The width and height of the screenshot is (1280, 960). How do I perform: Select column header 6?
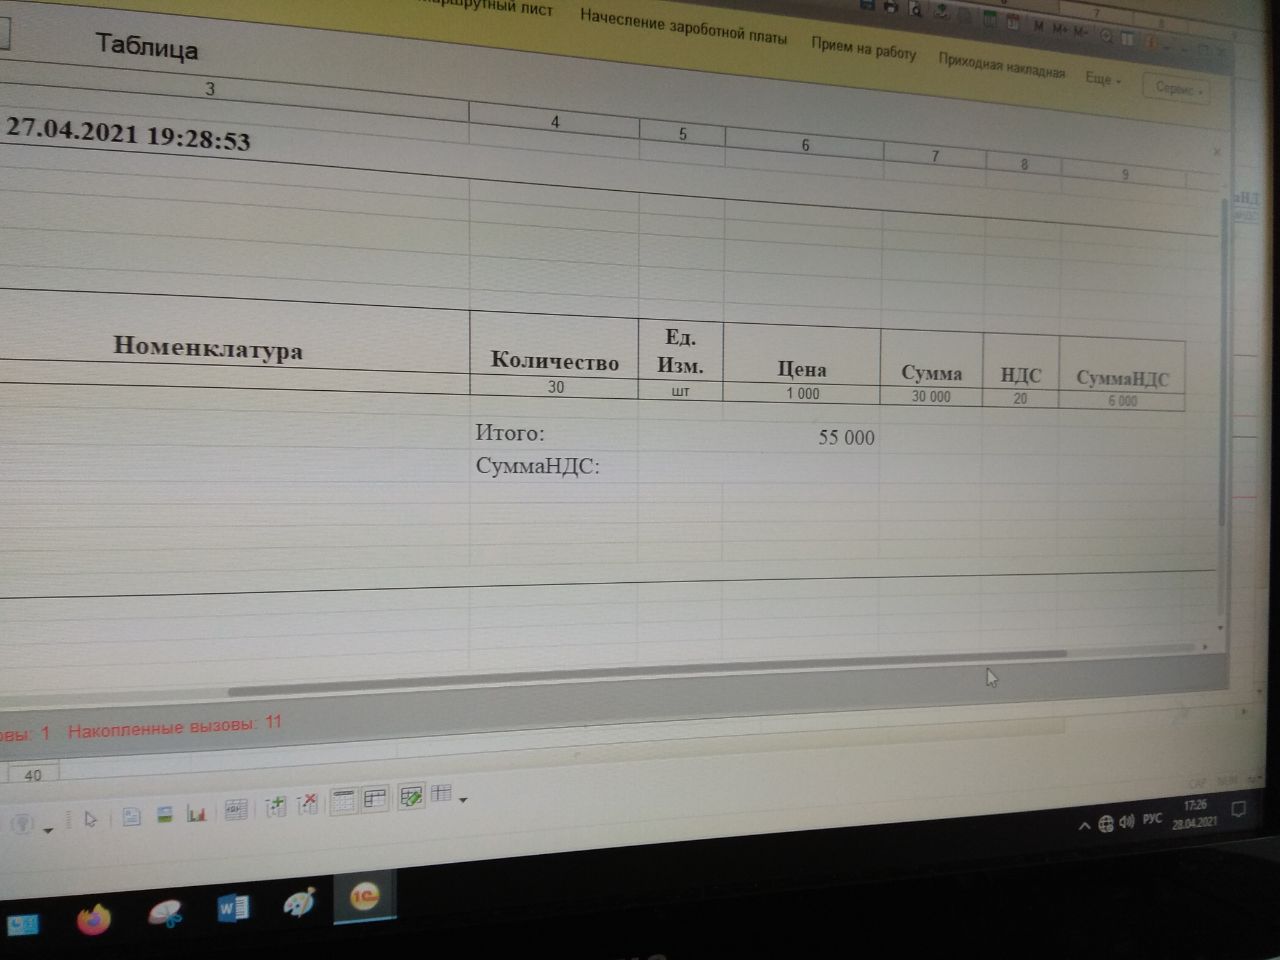coord(805,145)
